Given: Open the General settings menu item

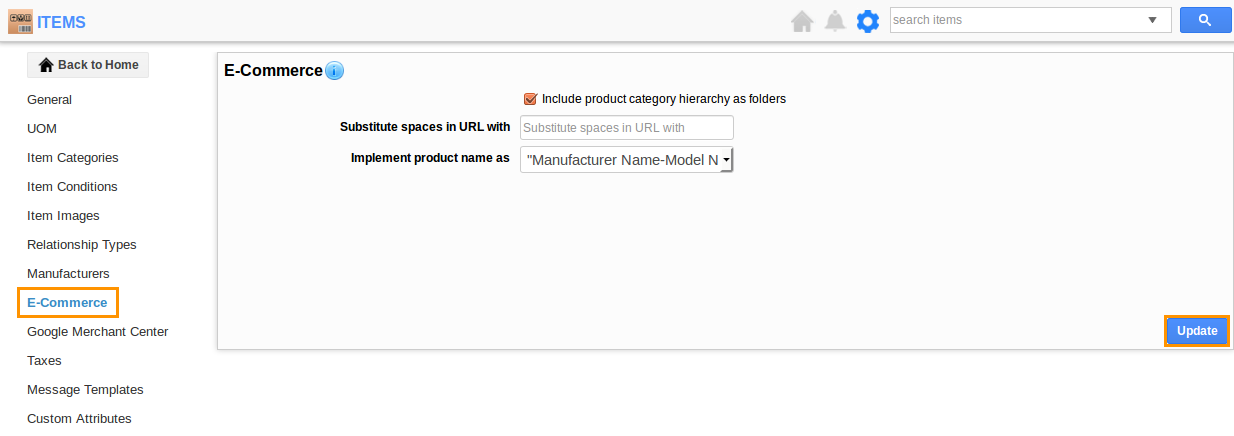Looking at the screenshot, I should 50,100.
